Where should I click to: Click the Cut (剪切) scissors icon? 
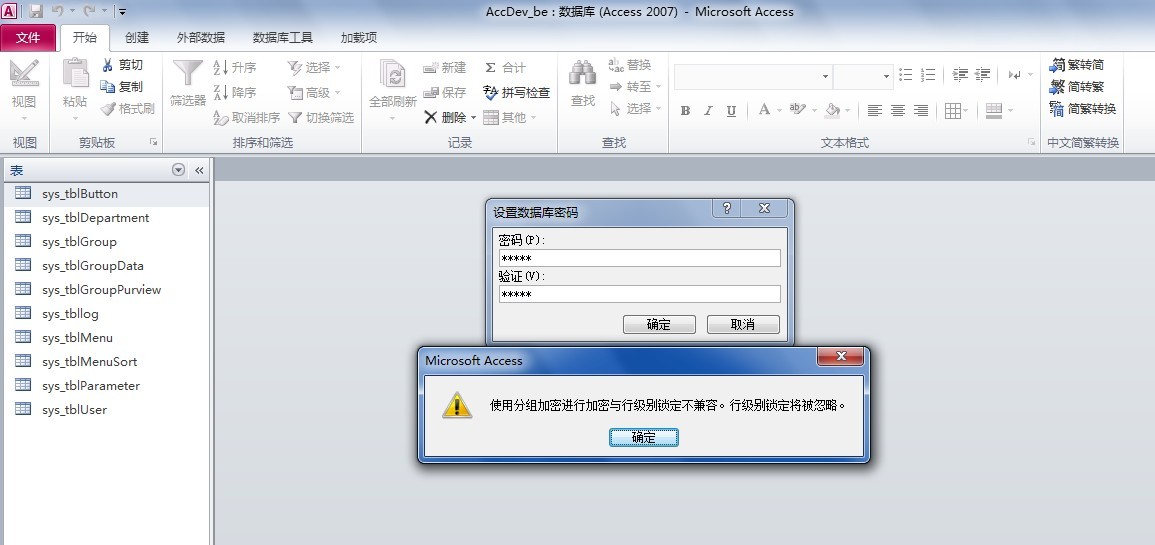coord(108,65)
